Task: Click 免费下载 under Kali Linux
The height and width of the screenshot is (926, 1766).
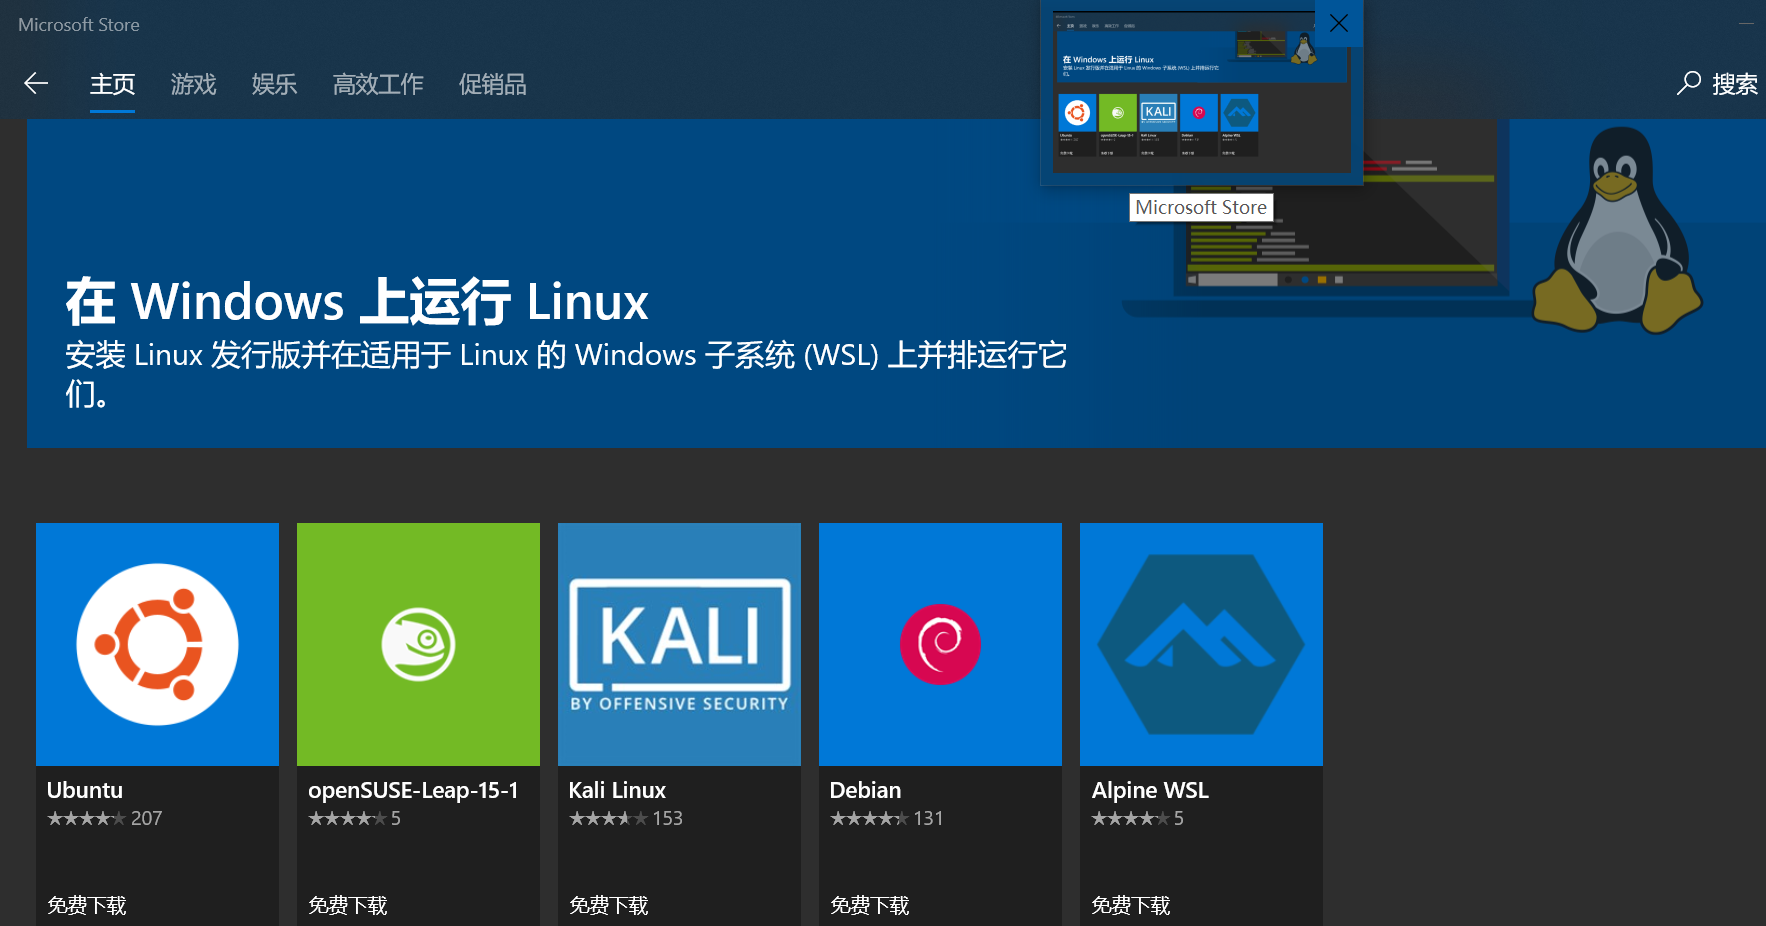Action: (609, 905)
